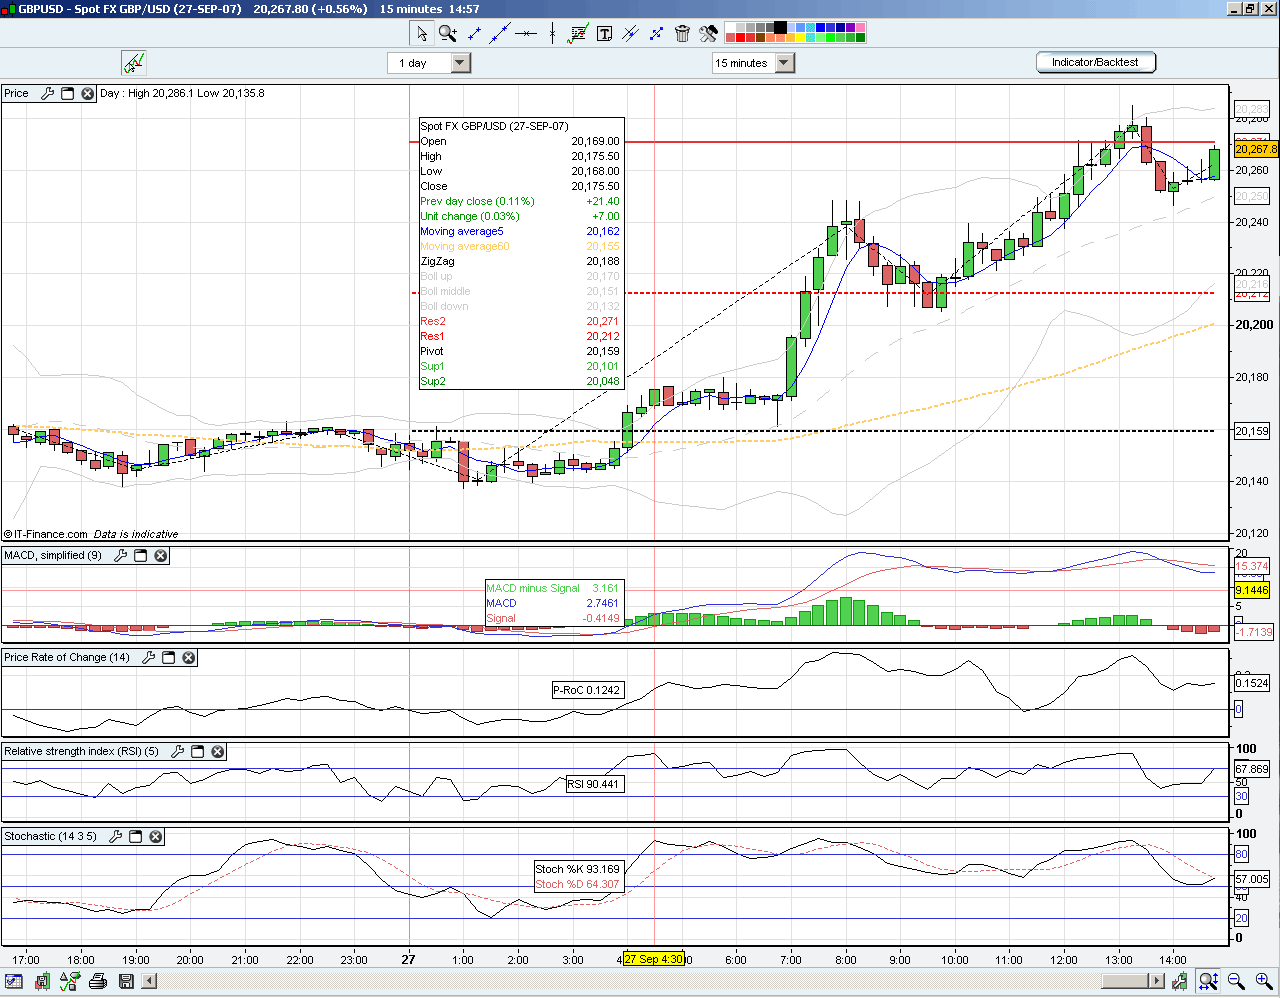Choose the vertical line drawing tool
1280x998 pixels.
click(552, 33)
